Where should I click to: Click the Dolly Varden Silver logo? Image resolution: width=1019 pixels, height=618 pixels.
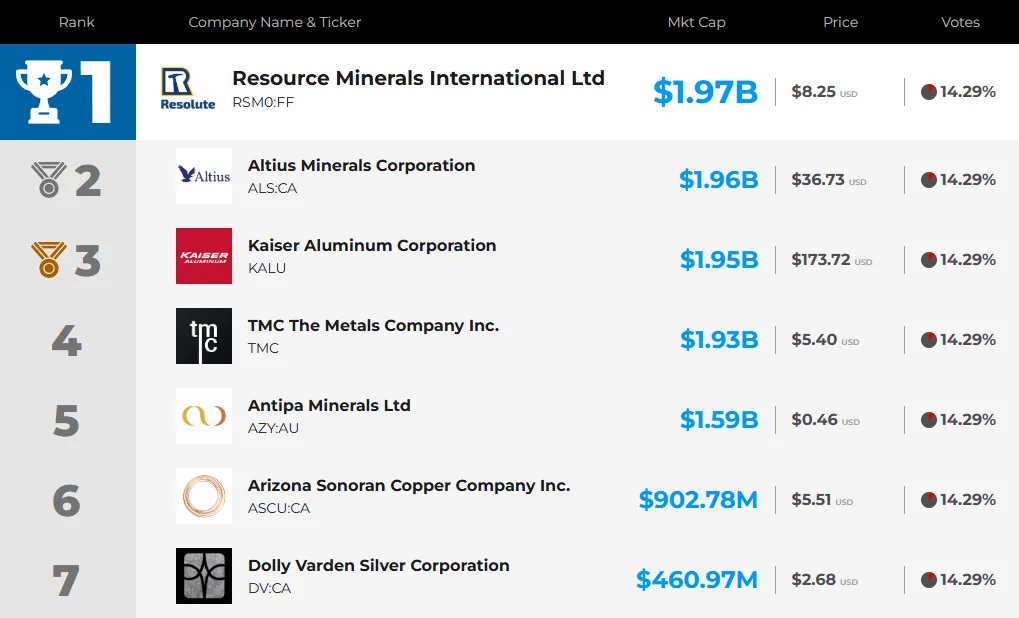[x=203, y=576]
